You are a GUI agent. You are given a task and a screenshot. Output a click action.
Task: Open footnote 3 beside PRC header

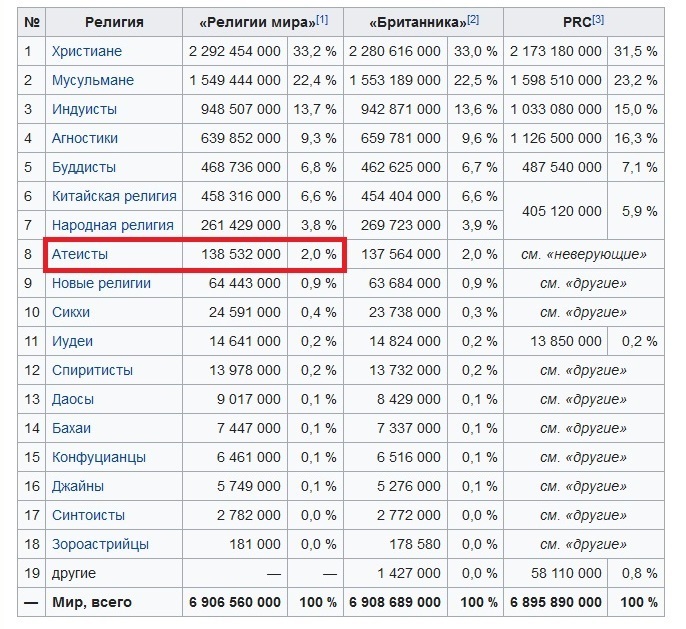pyautogui.click(x=598, y=19)
